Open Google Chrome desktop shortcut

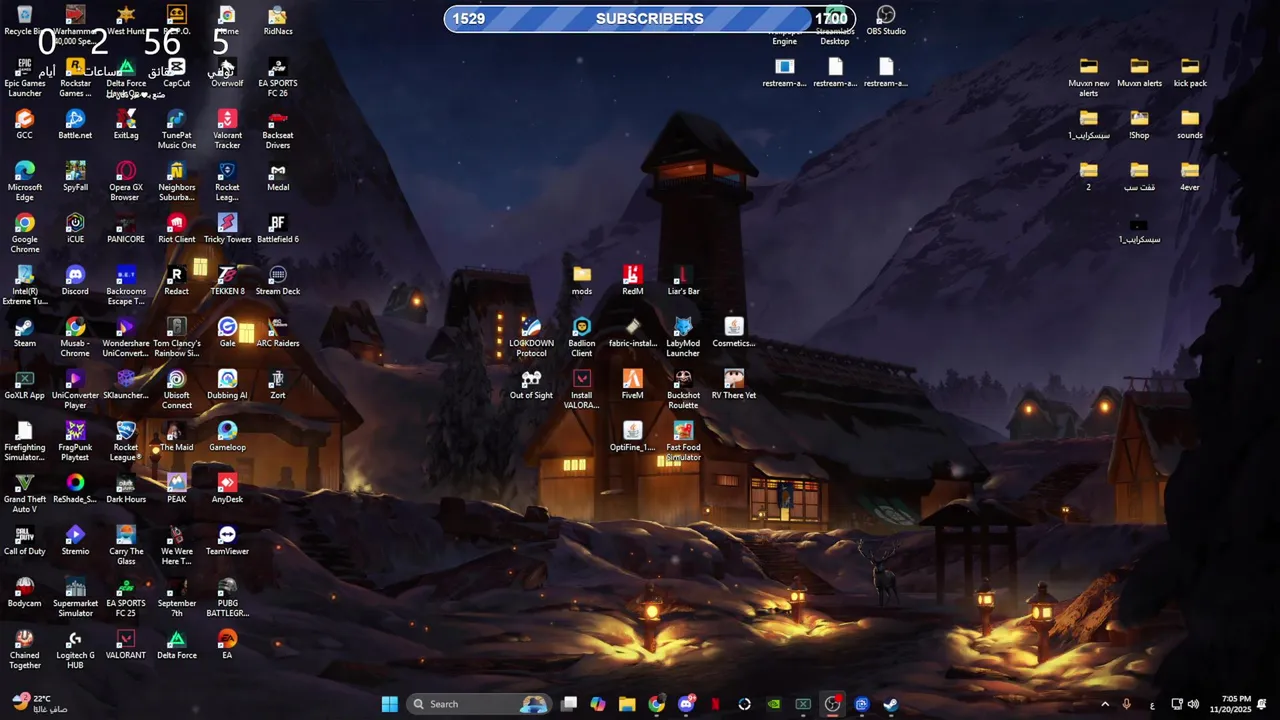pyautogui.click(x=25, y=233)
